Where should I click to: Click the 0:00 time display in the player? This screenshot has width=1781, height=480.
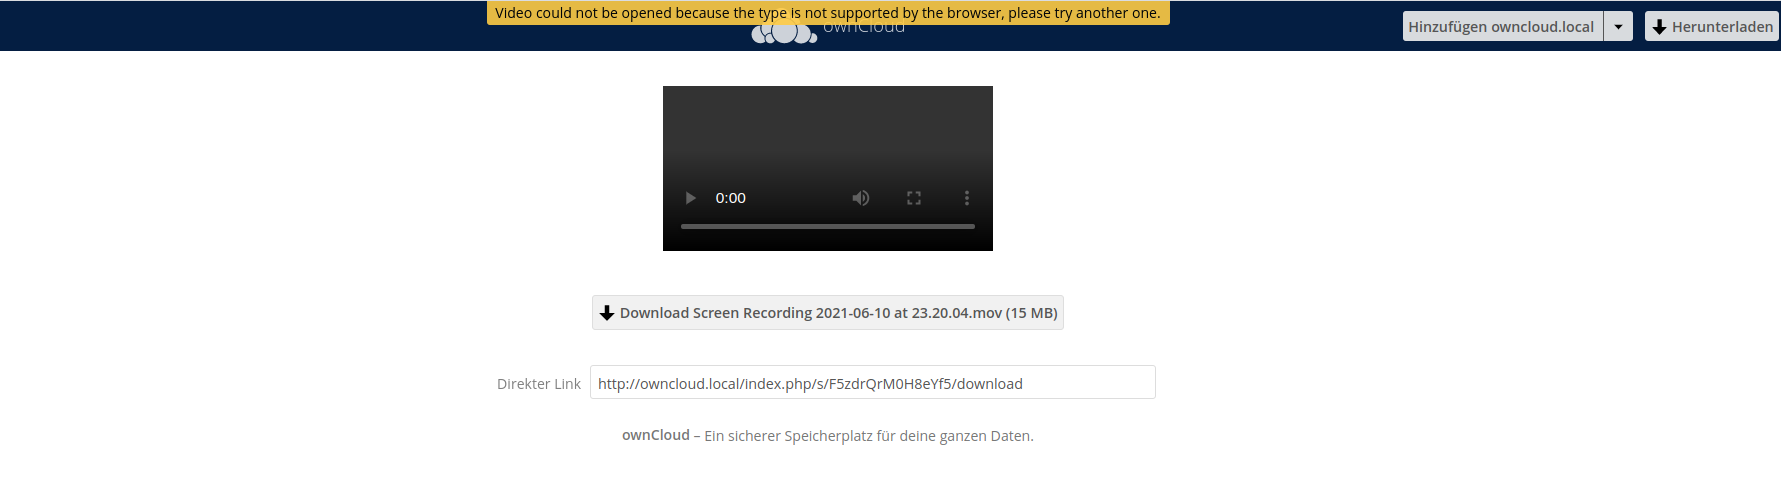pos(730,198)
